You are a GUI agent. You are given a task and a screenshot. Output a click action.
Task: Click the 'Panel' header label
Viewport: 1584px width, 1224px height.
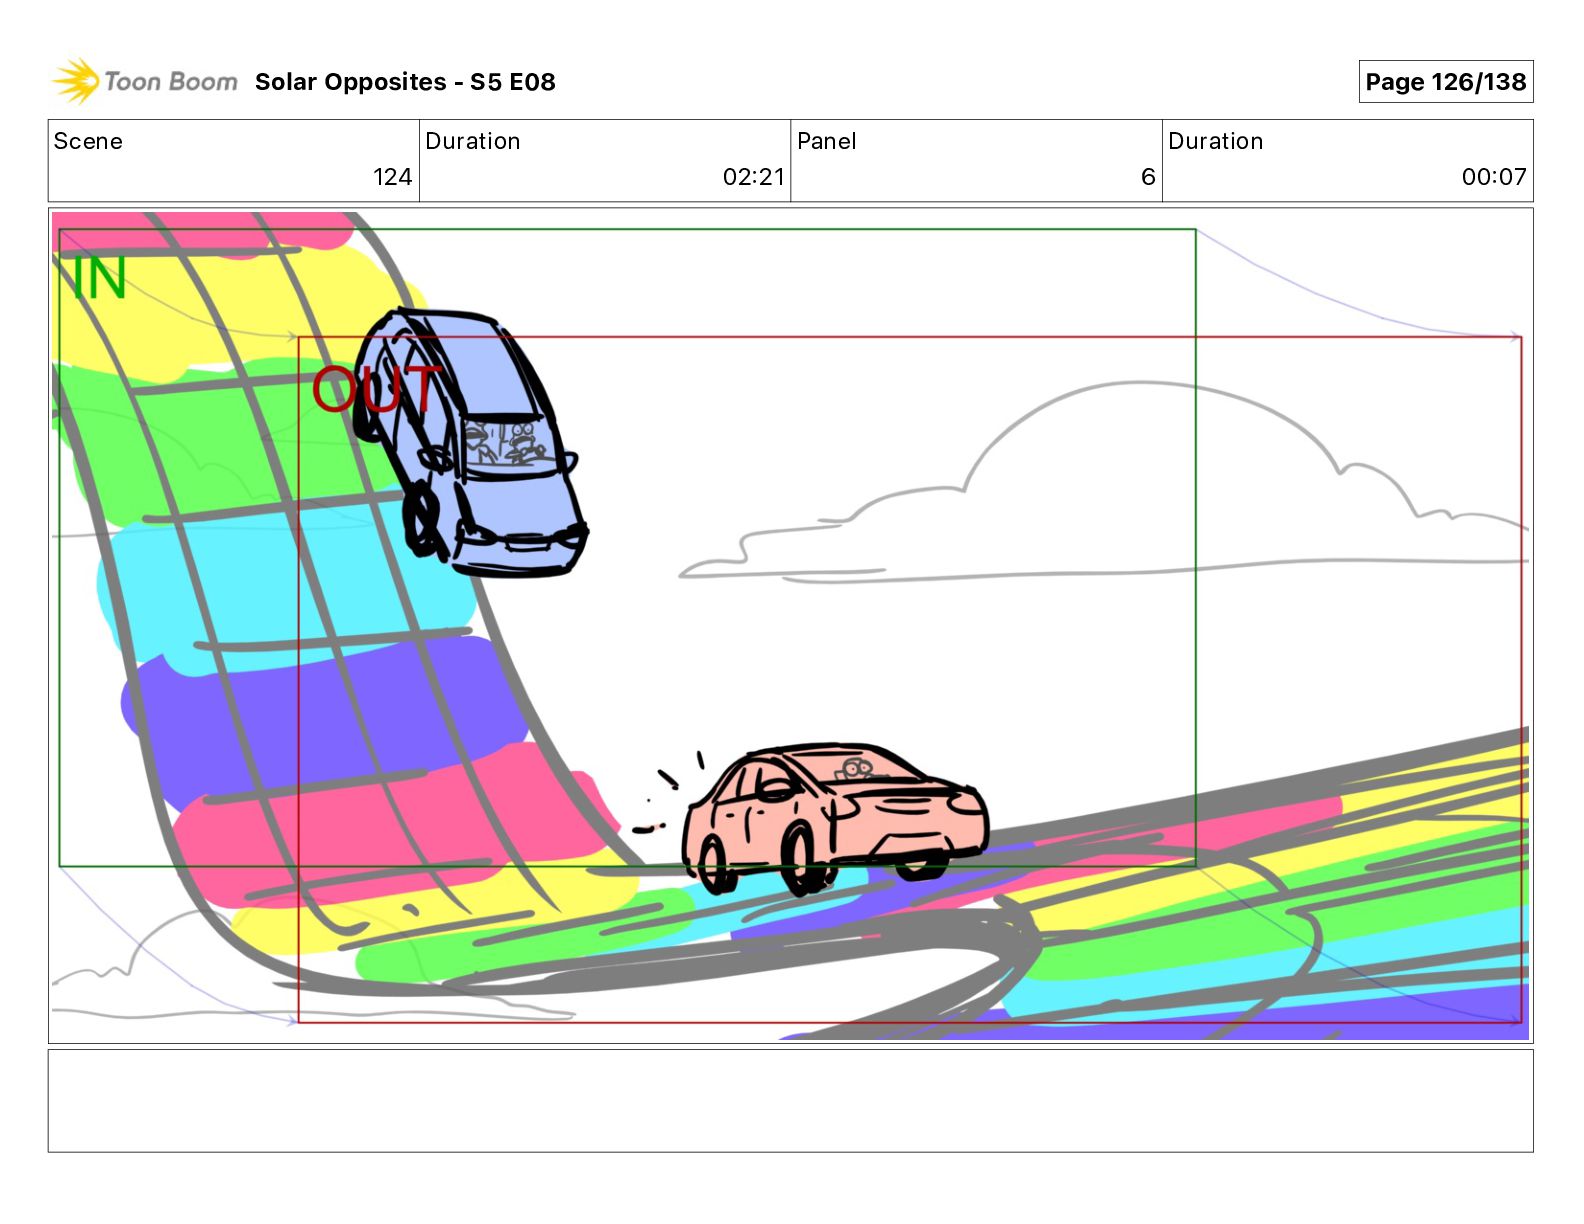[x=827, y=141]
